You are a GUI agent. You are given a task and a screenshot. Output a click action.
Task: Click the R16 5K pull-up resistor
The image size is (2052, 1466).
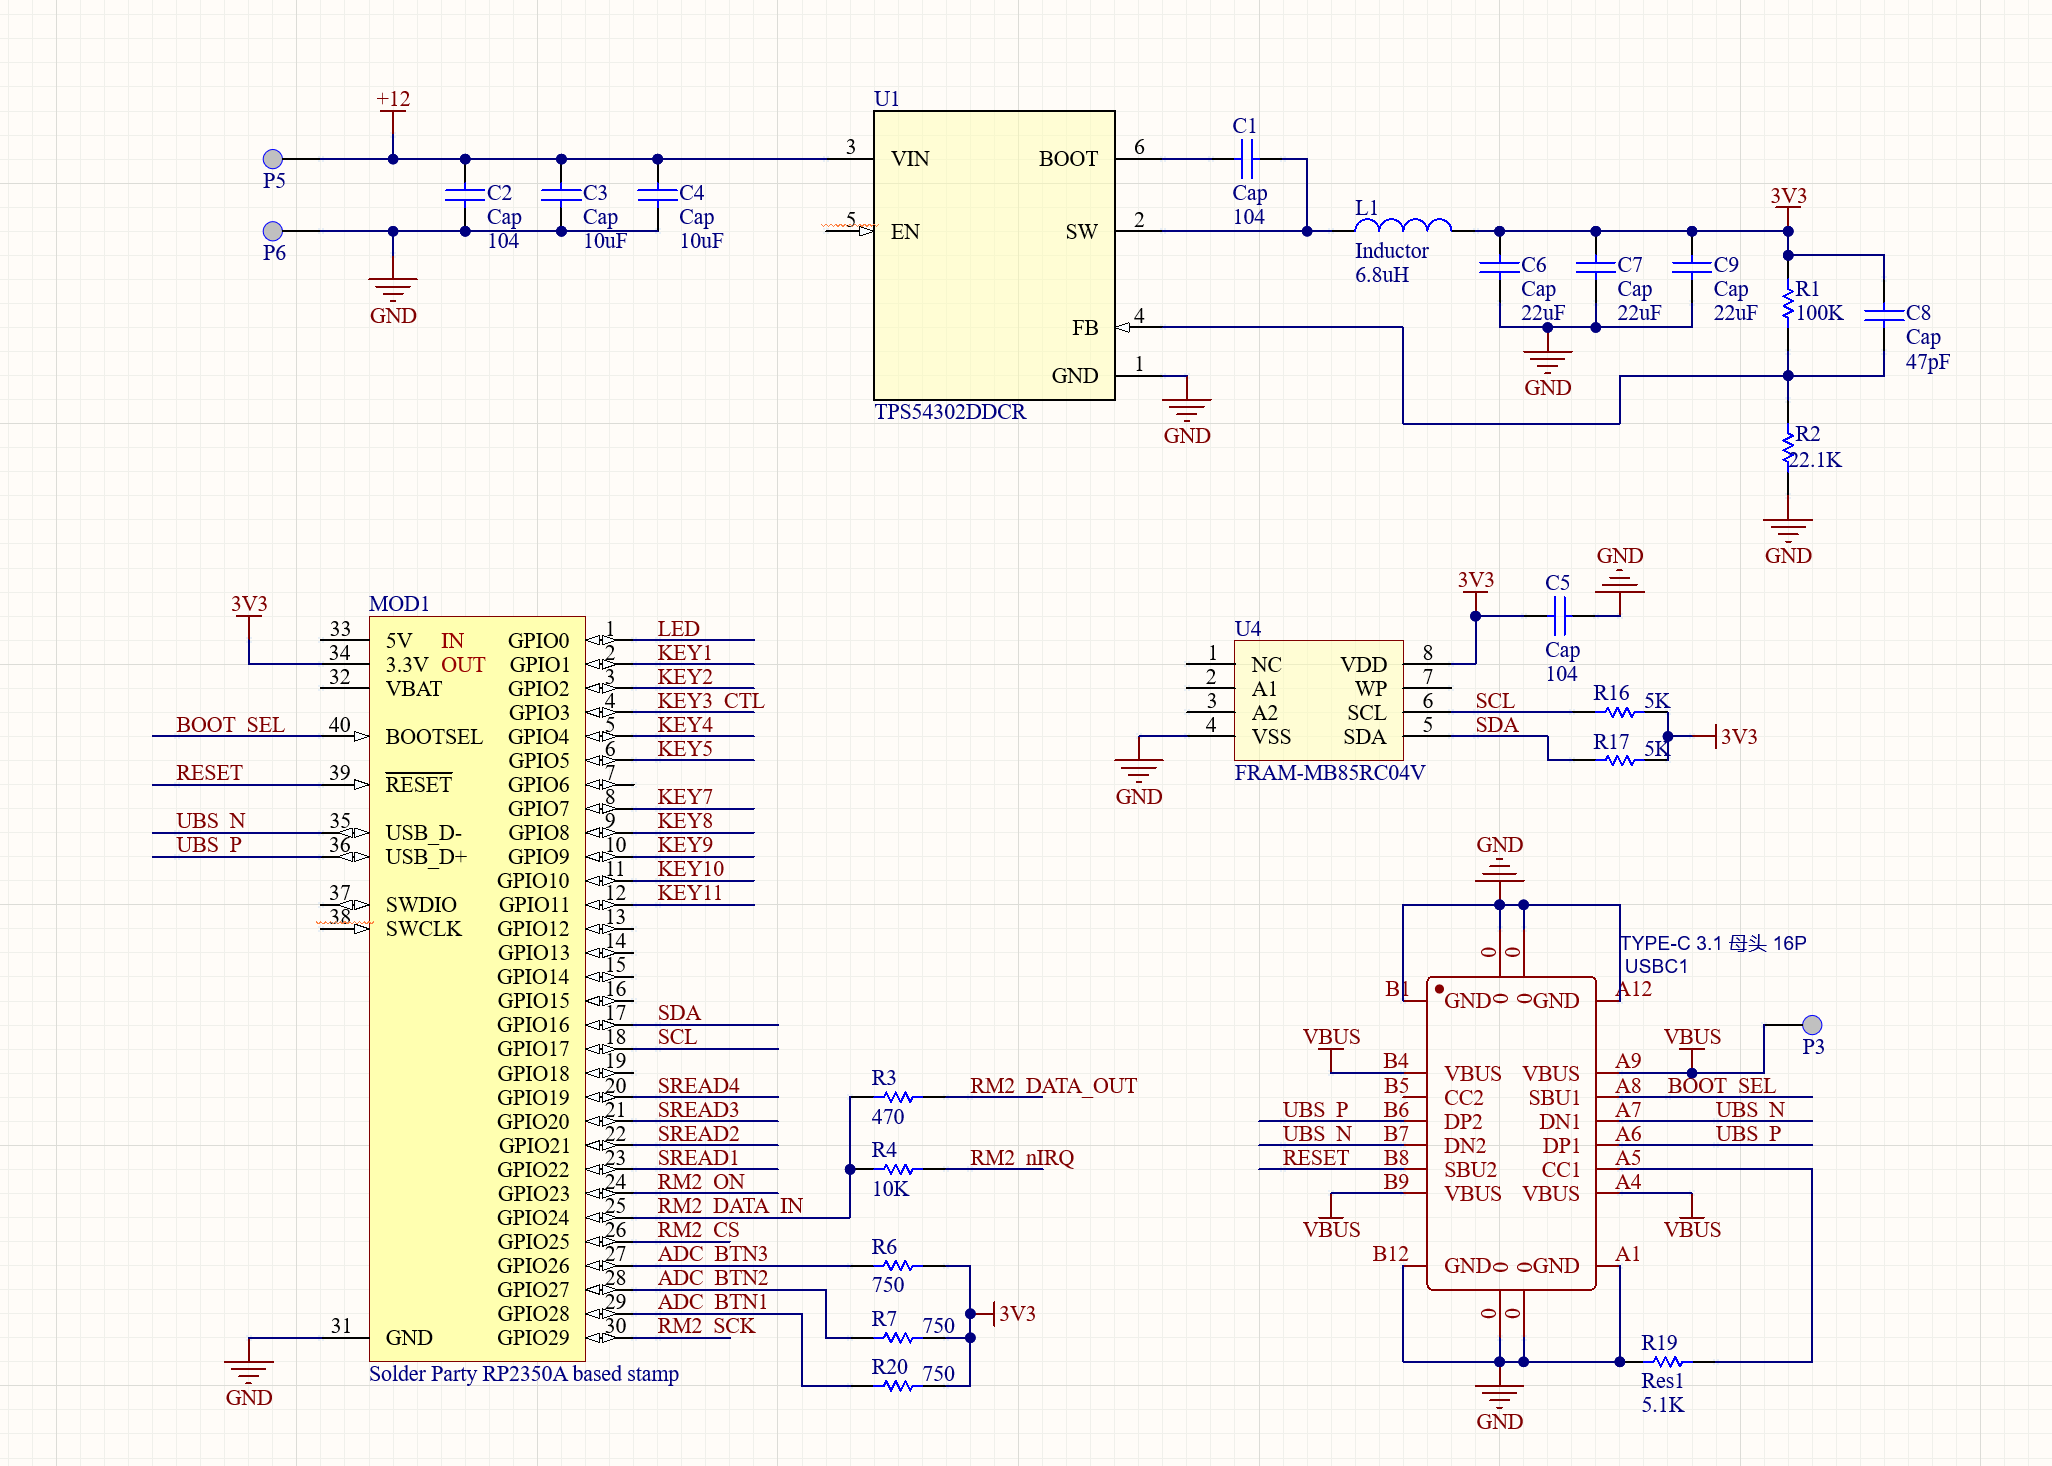[x=1620, y=712]
